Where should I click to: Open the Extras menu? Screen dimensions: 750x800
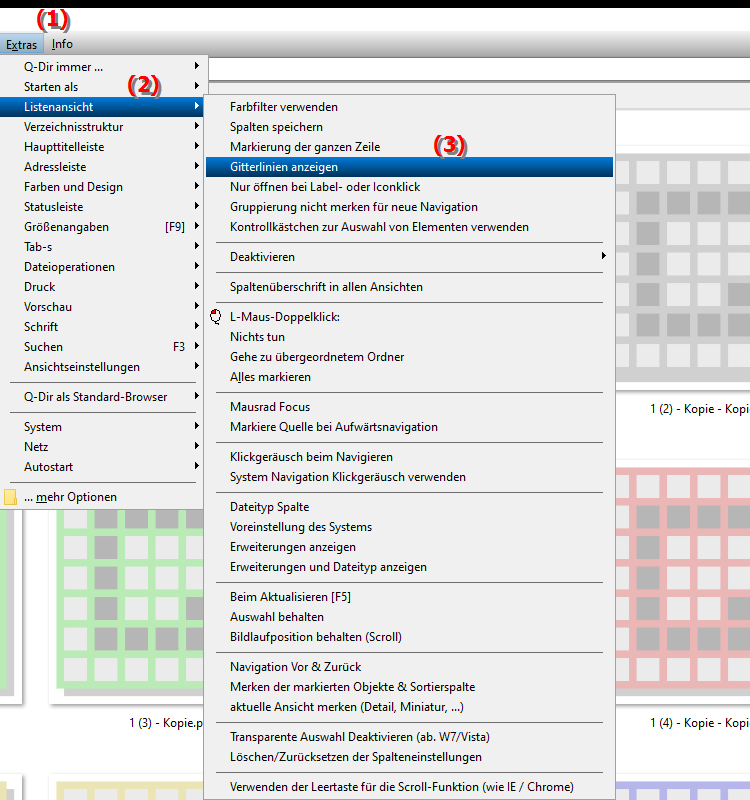coord(21,45)
